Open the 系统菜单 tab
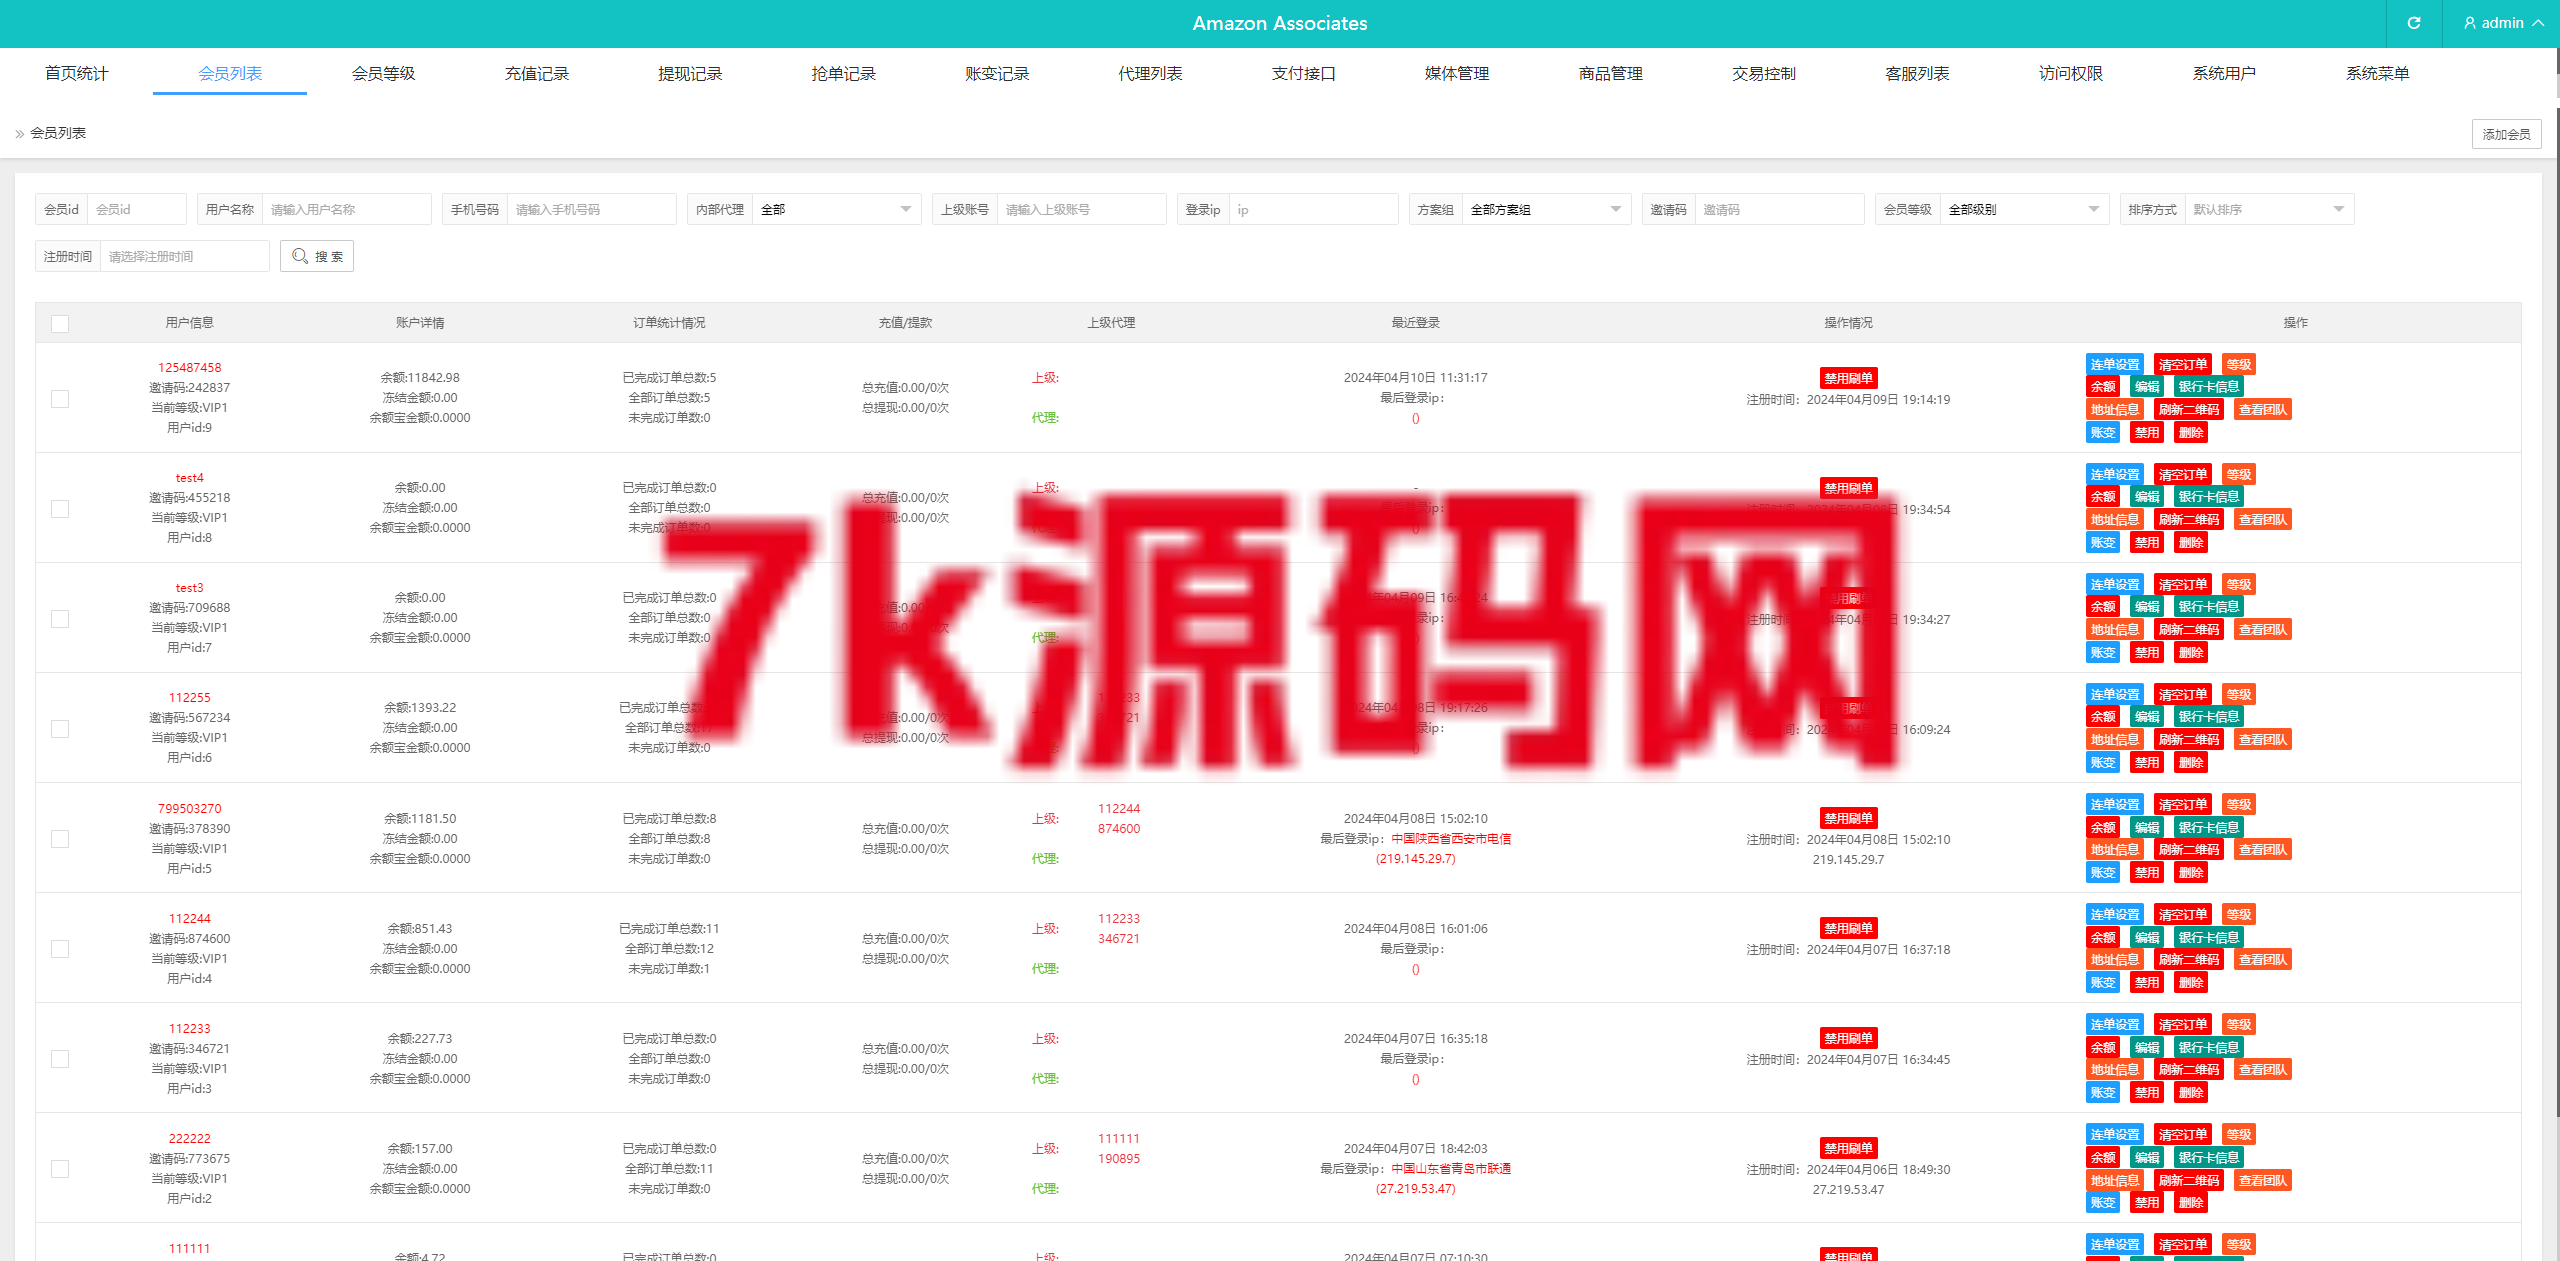Screen dimensions: 2560x1261 click(2377, 73)
